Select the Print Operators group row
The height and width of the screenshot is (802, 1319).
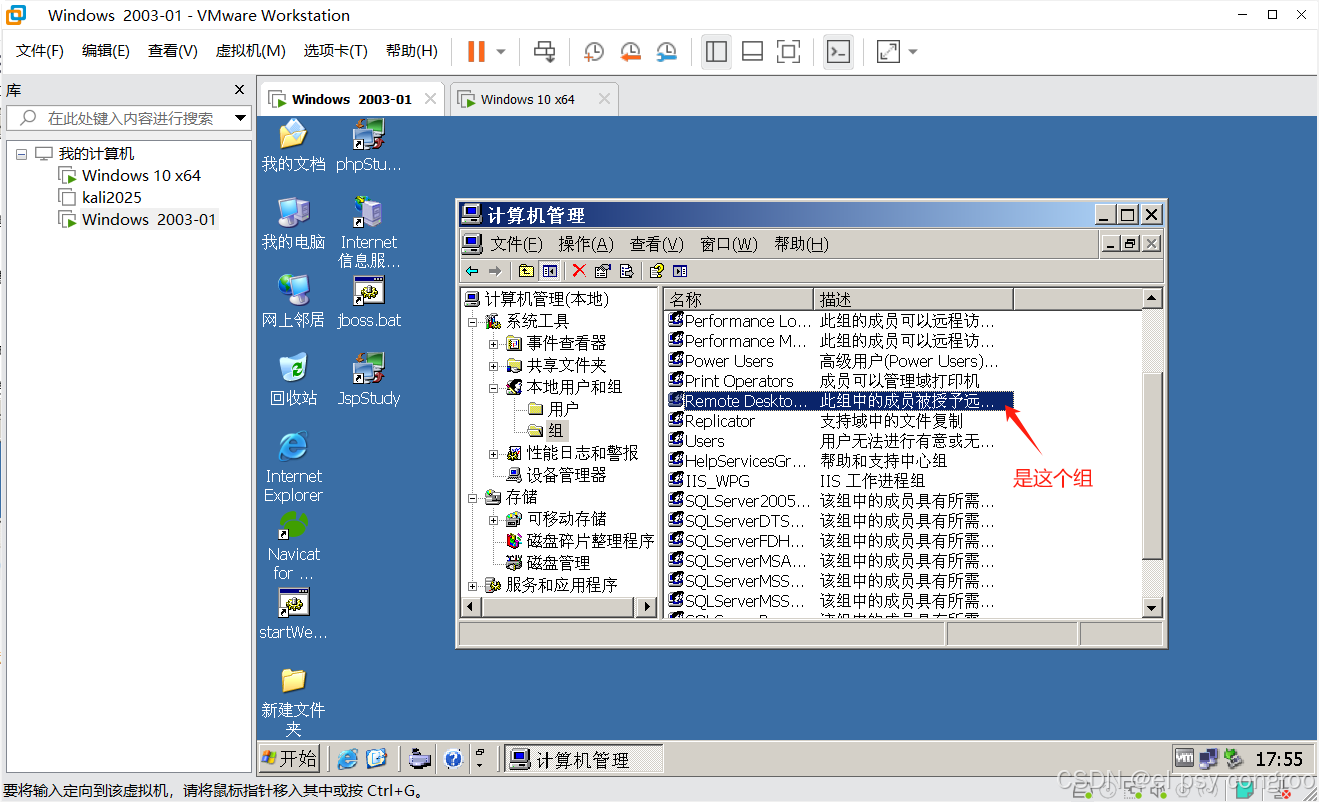pos(840,381)
